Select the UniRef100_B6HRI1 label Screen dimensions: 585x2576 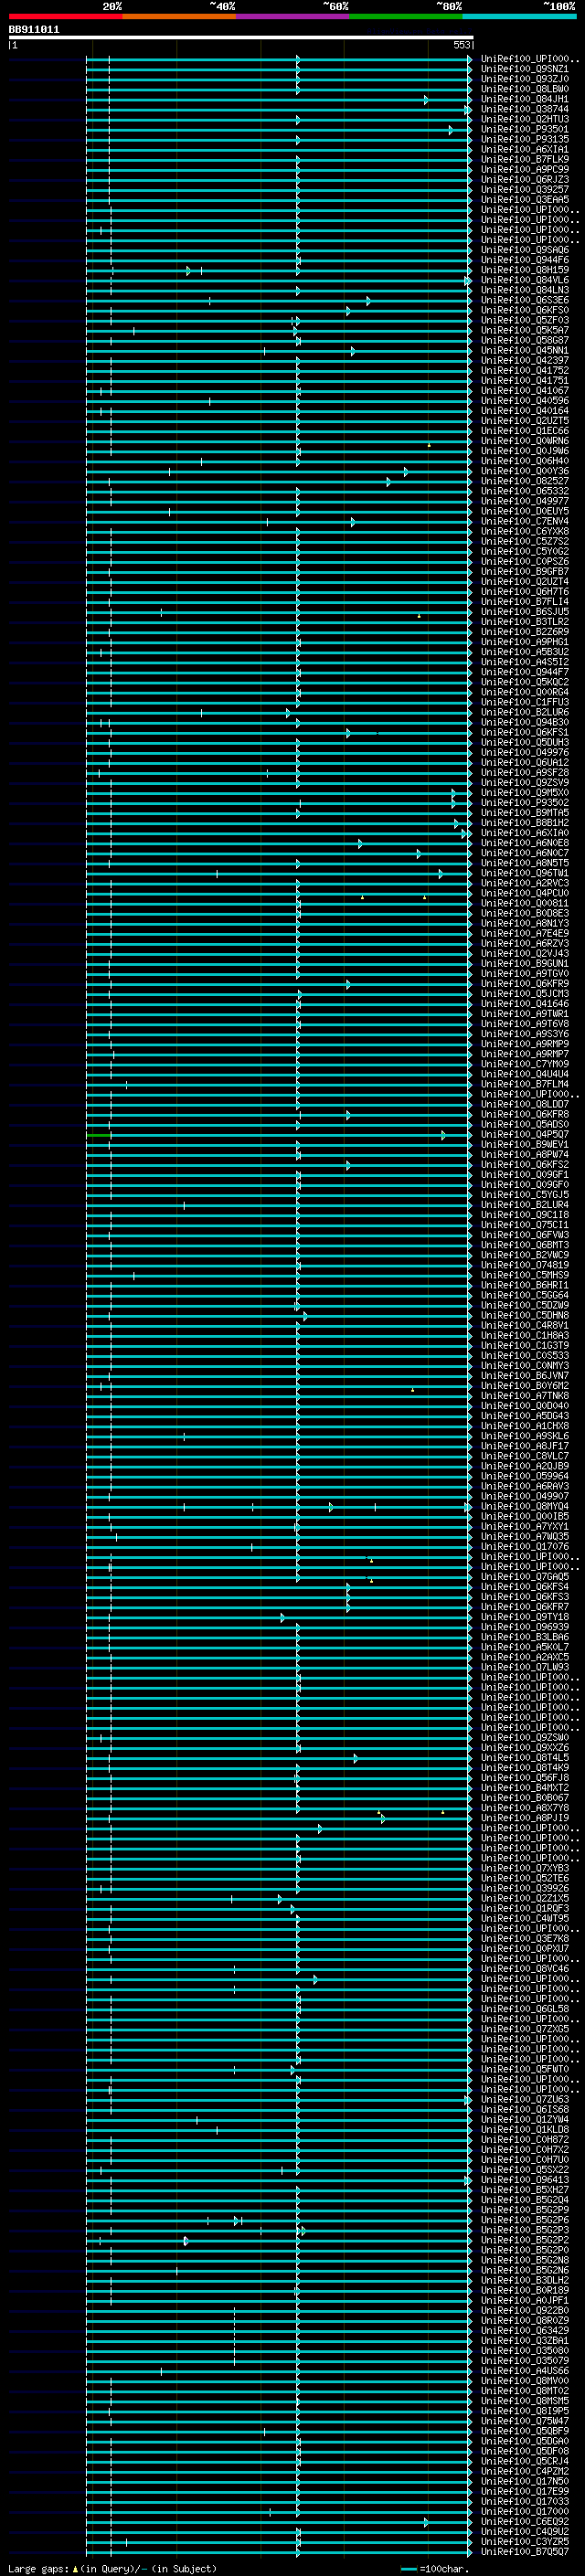click(525, 1285)
